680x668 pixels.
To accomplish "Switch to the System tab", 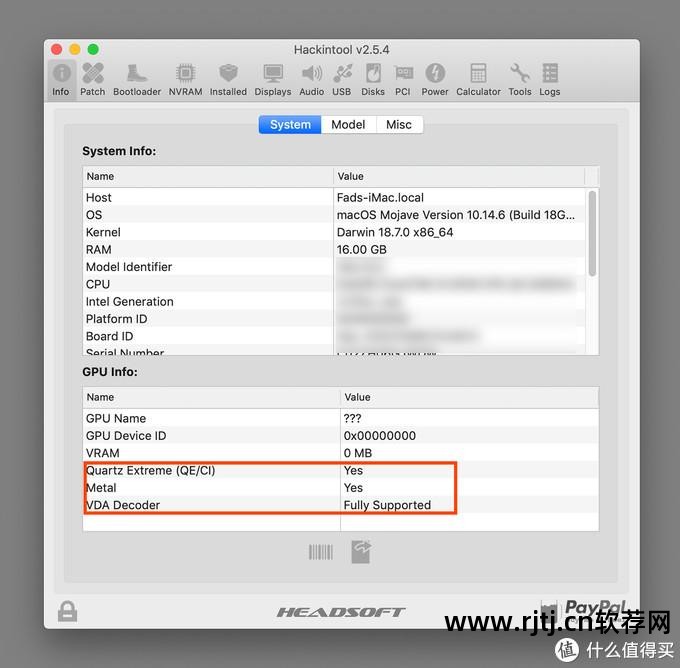I will [x=290, y=125].
